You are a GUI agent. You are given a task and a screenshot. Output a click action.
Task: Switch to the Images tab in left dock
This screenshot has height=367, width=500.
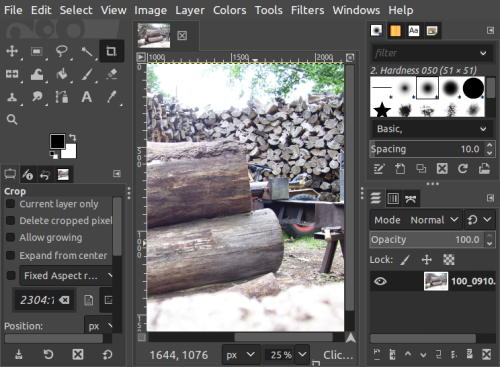coord(63,174)
